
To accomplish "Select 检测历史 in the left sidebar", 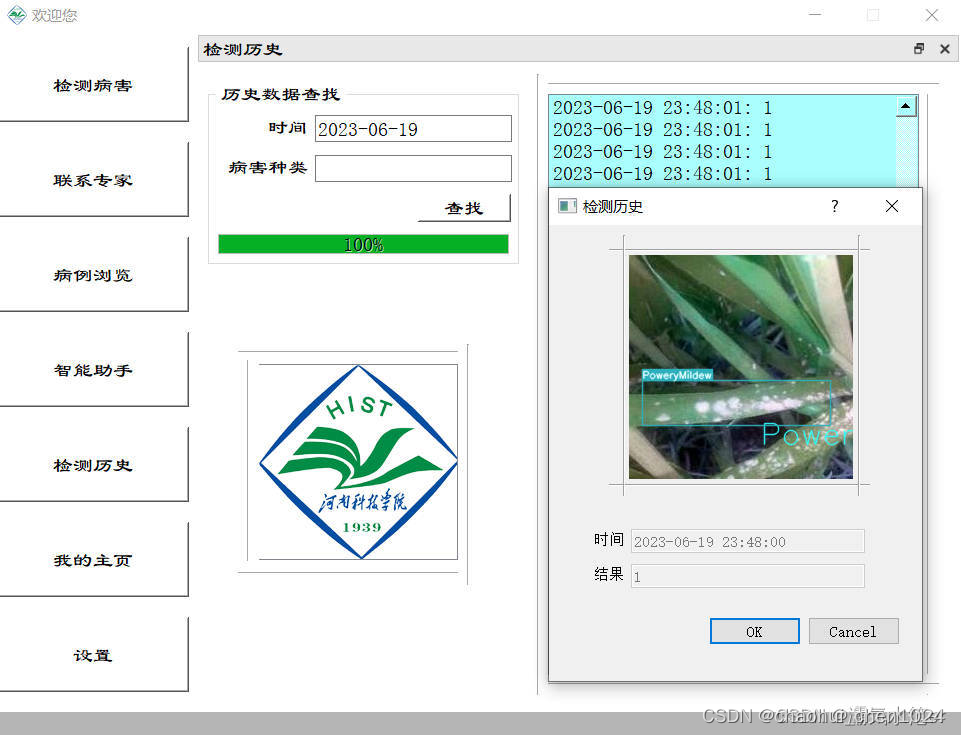I will pos(93,465).
